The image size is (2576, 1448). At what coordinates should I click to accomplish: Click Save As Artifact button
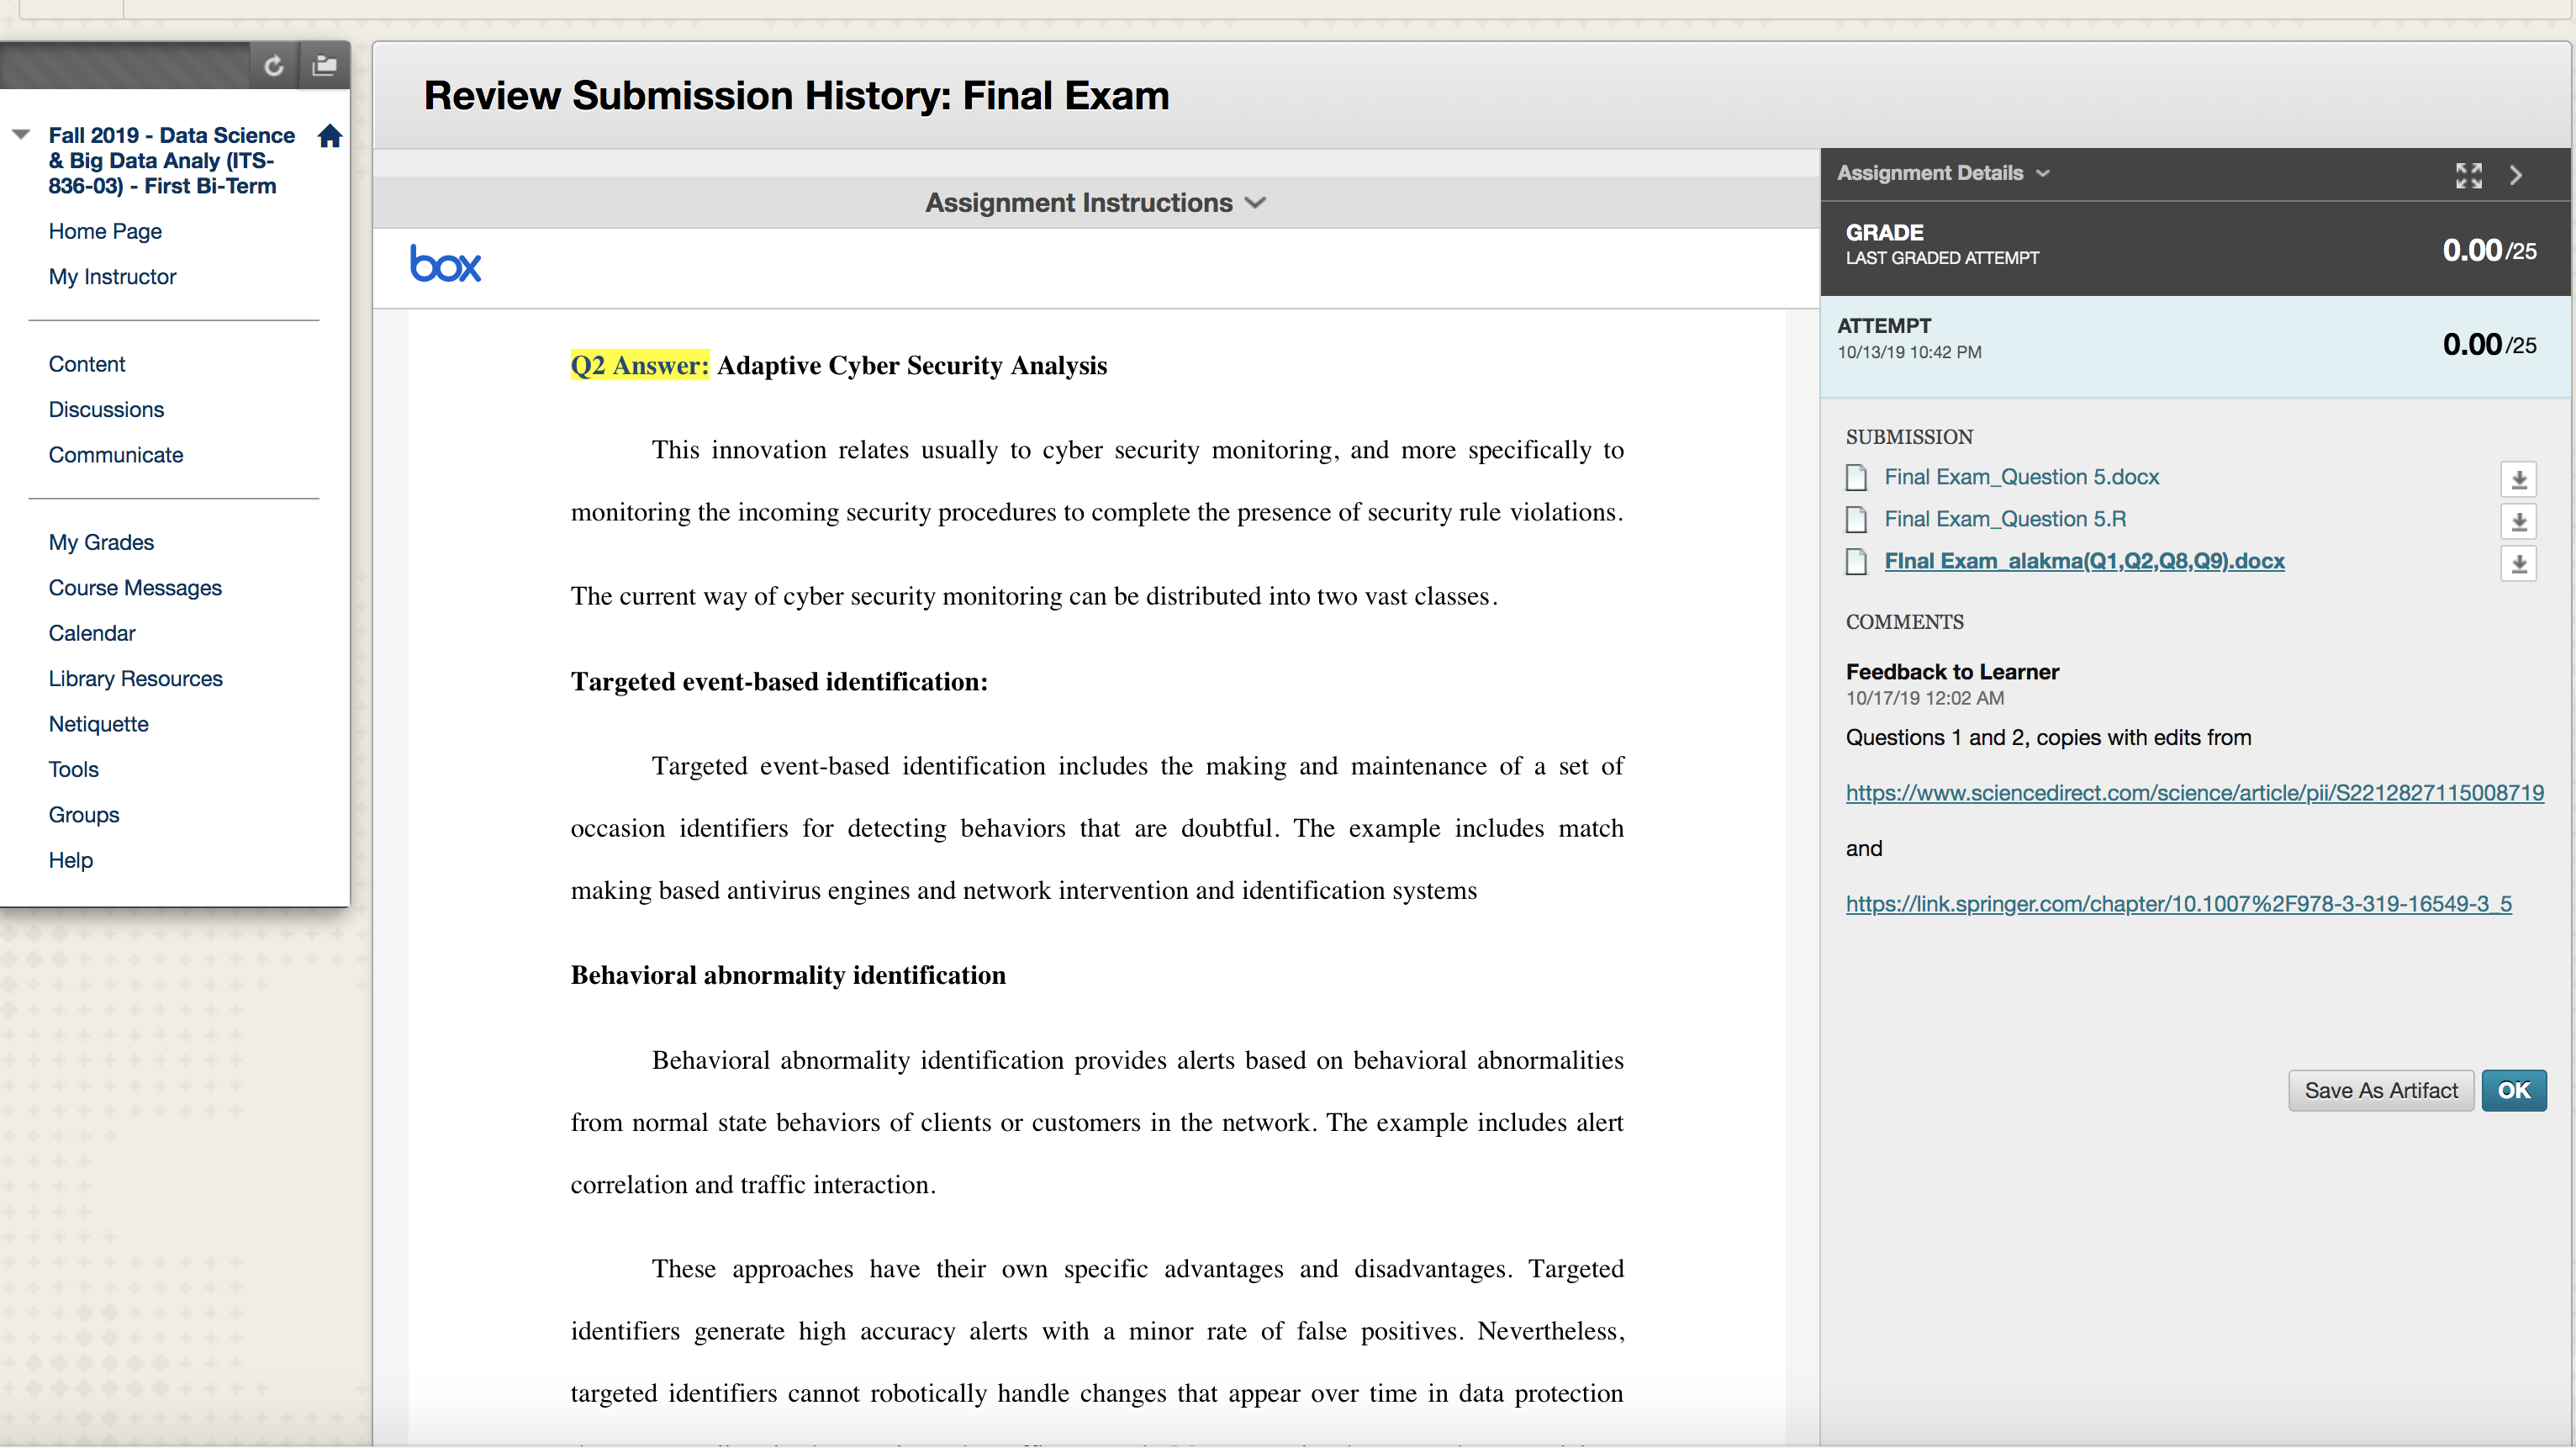2380,1091
